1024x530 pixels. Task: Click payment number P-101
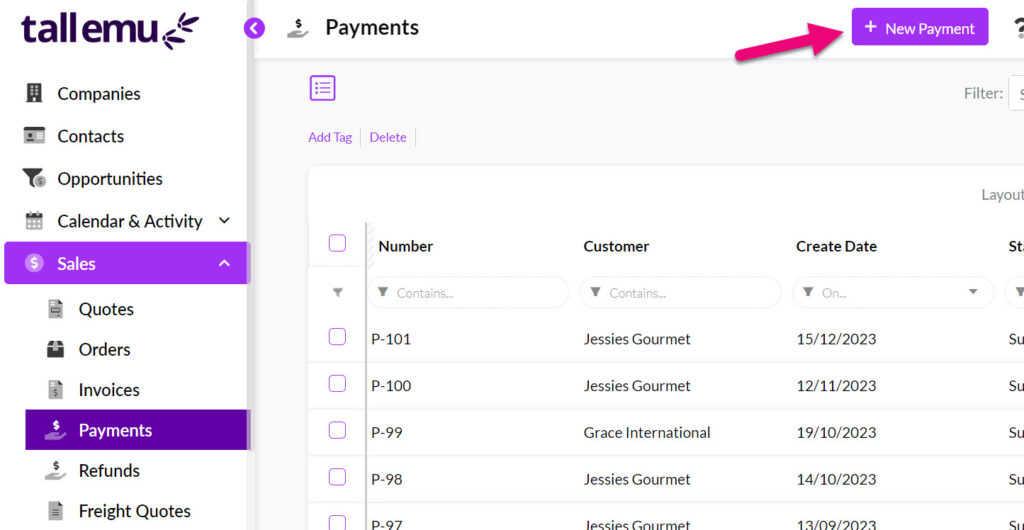391,339
